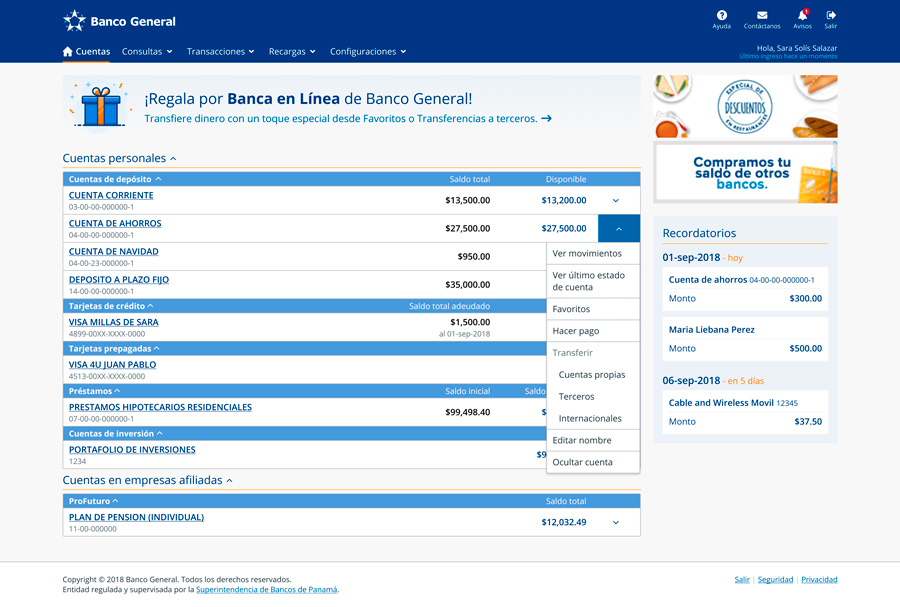Click the $12,032.49 pension balance
900x607 pixels.
click(564, 522)
